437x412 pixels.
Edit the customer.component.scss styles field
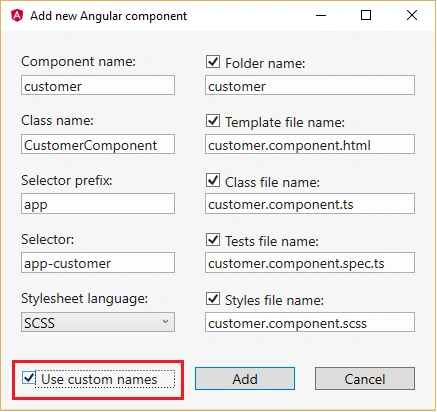(x=310, y=322)
